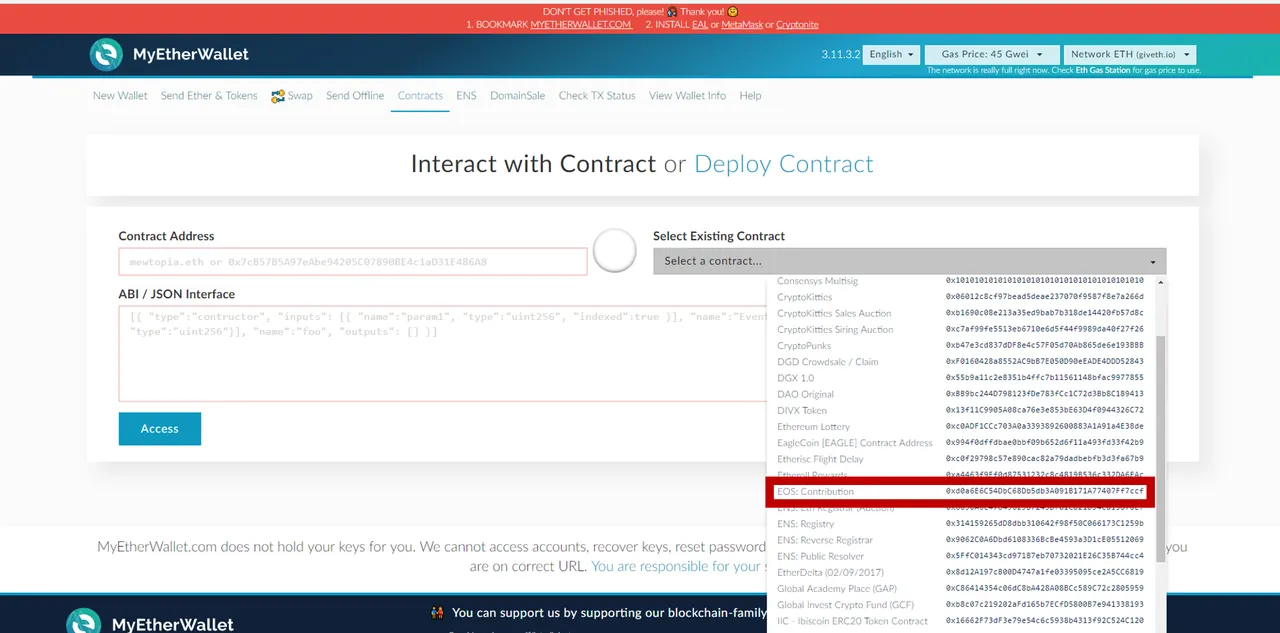This screenshot has height=633, width=1280.
Task: Select CryptoPunks from the contract list
Action: 960,345
